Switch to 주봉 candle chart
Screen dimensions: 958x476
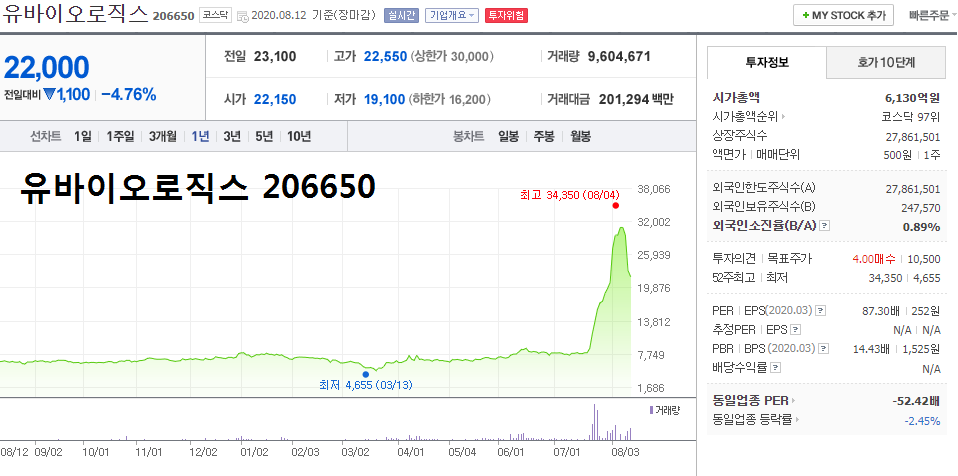[544, 136]
